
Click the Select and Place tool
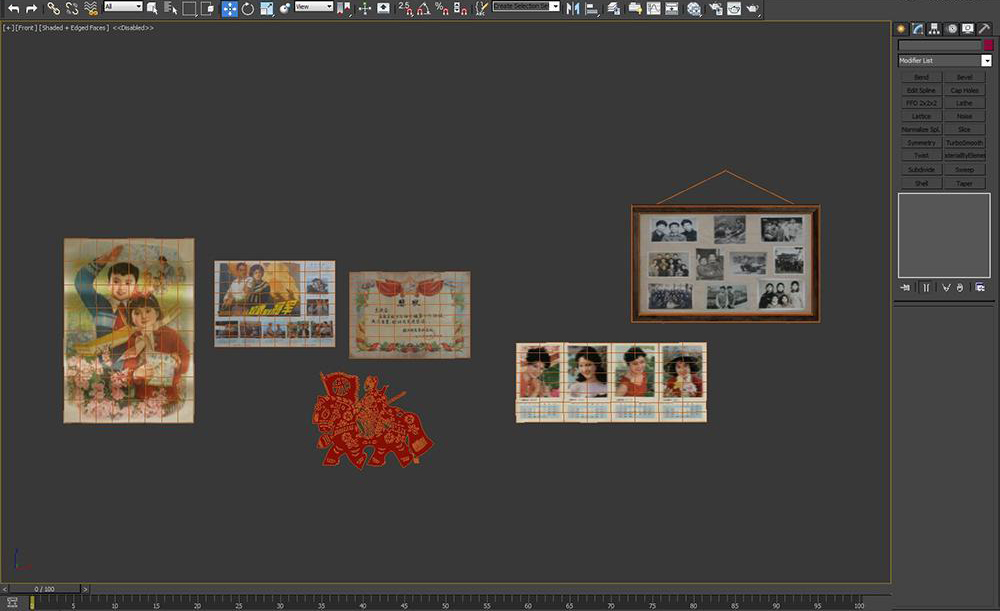284,8
